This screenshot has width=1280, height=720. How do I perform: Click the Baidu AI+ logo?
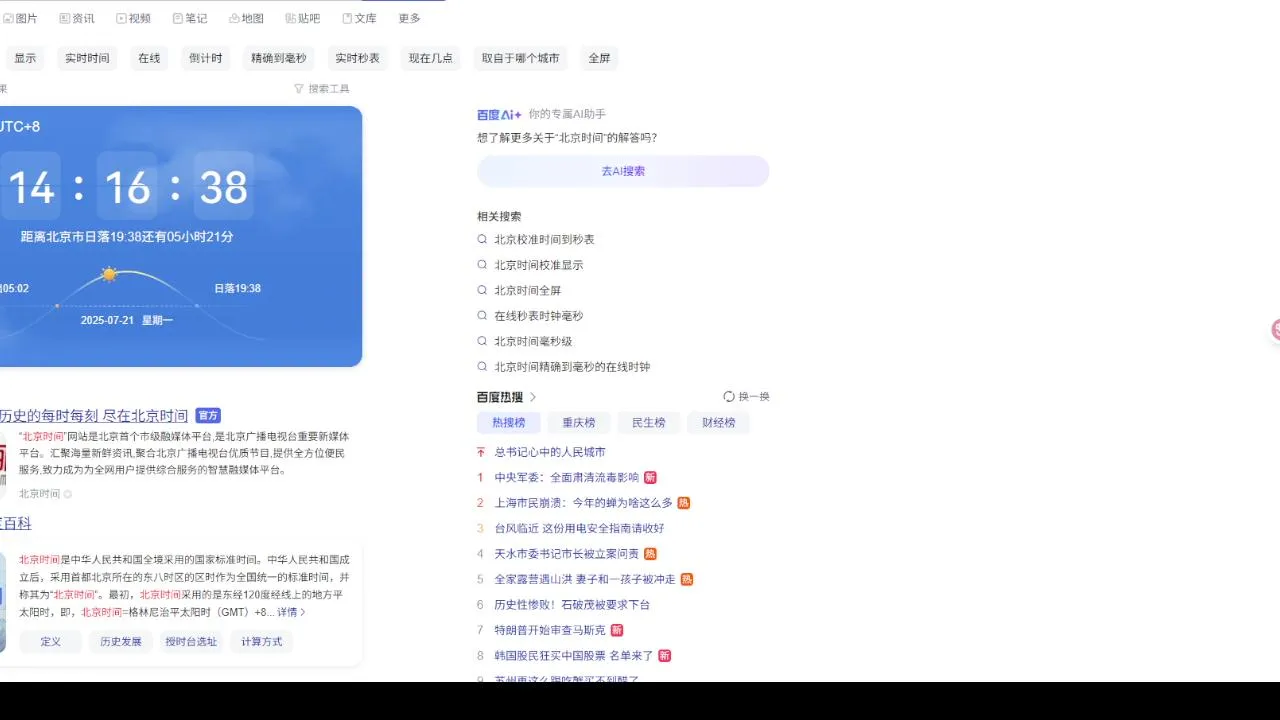tap(499, 115)
